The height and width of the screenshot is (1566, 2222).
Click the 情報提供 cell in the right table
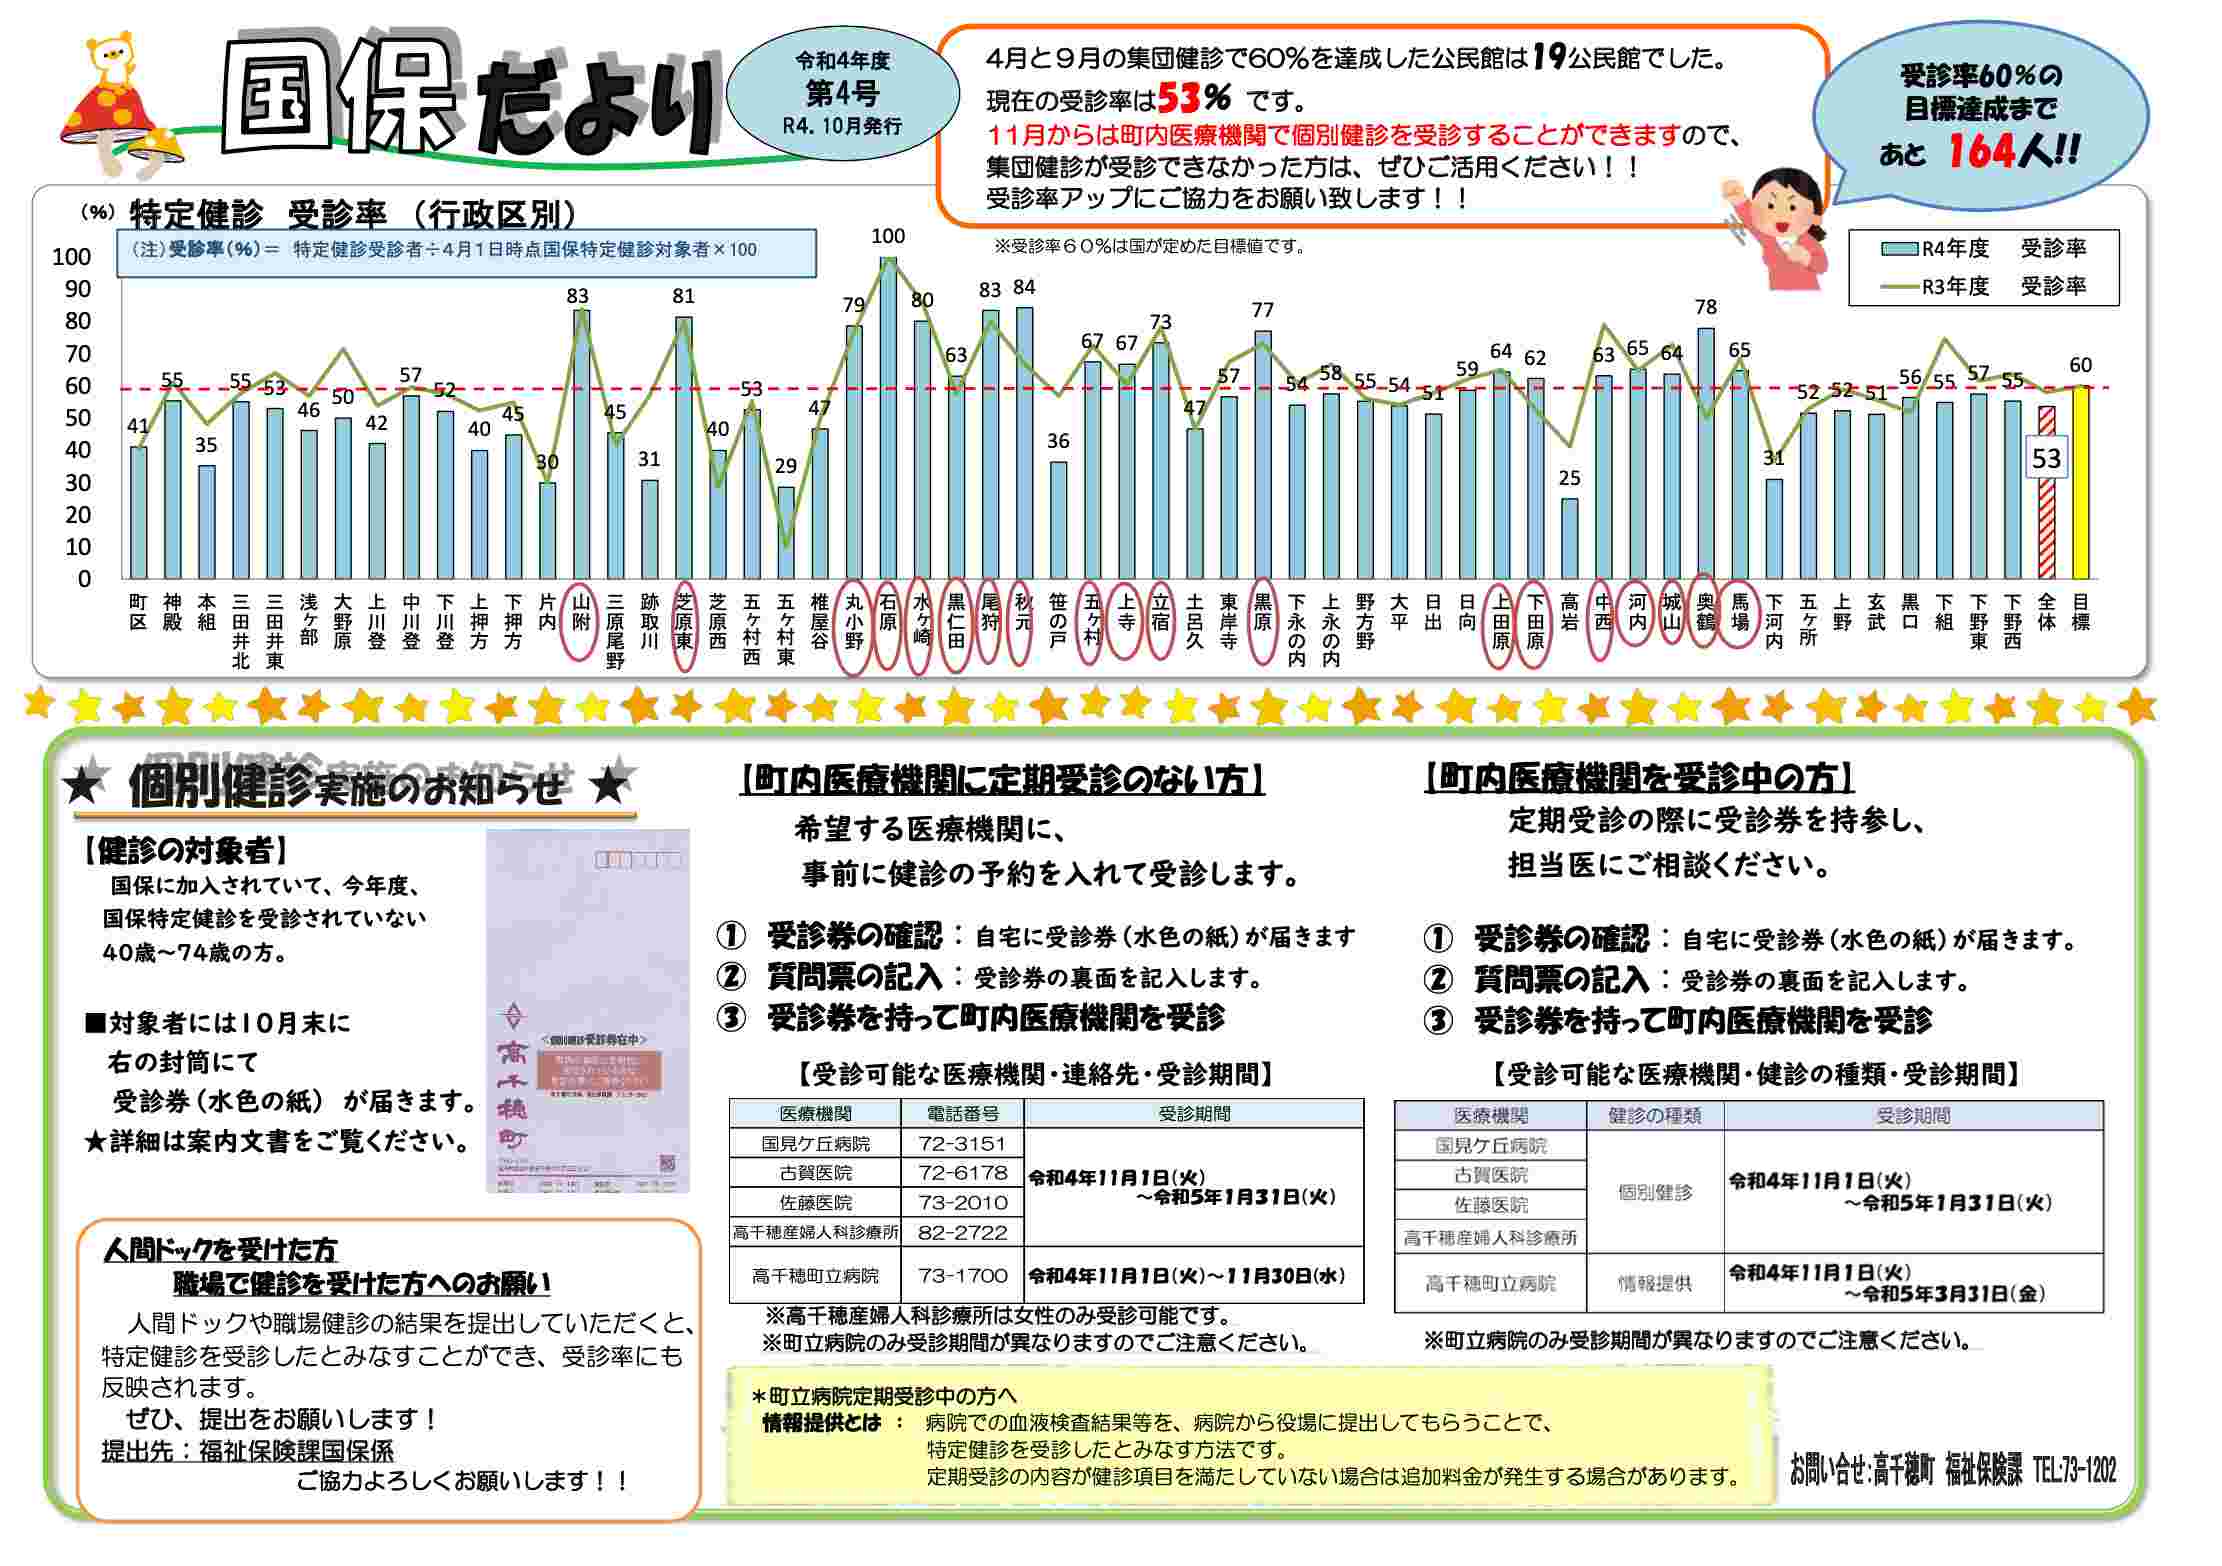(1655, 1283)
